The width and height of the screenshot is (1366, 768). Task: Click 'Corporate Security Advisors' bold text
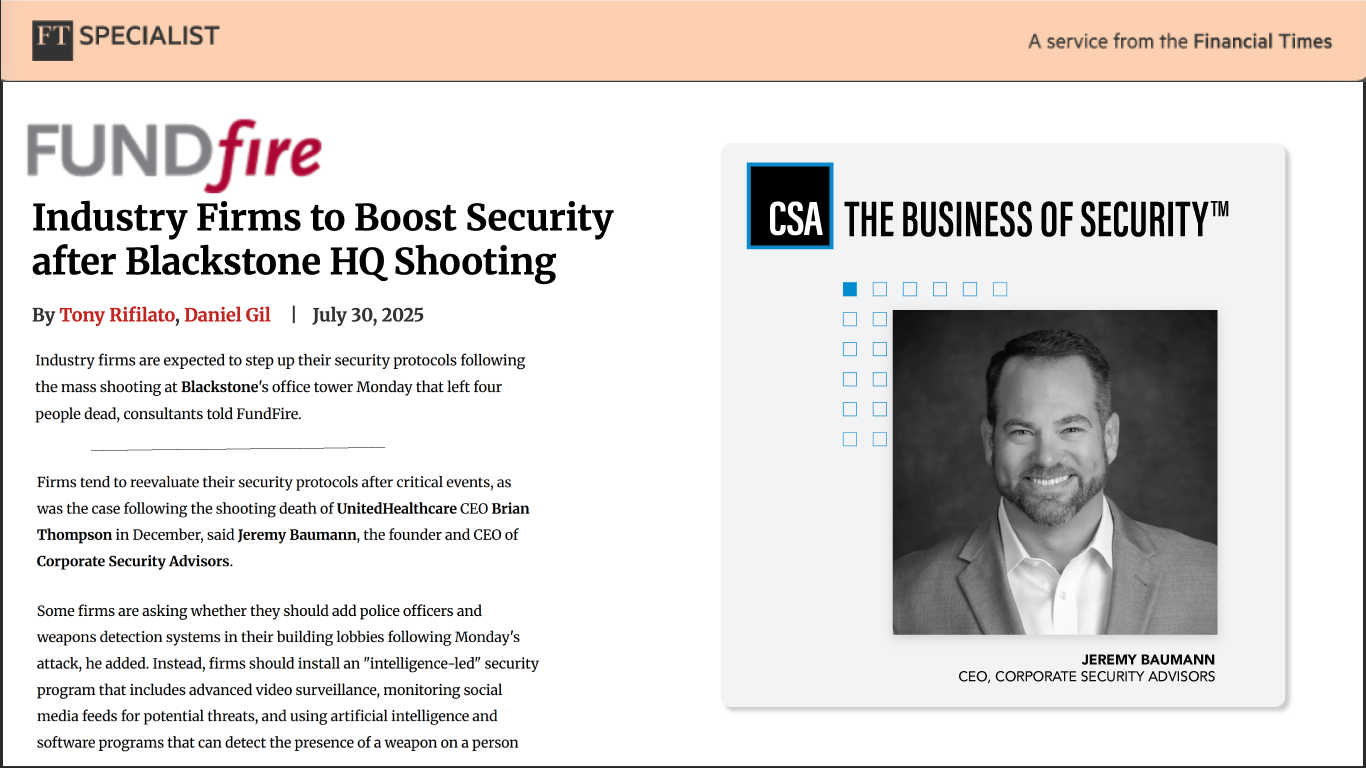133,561
